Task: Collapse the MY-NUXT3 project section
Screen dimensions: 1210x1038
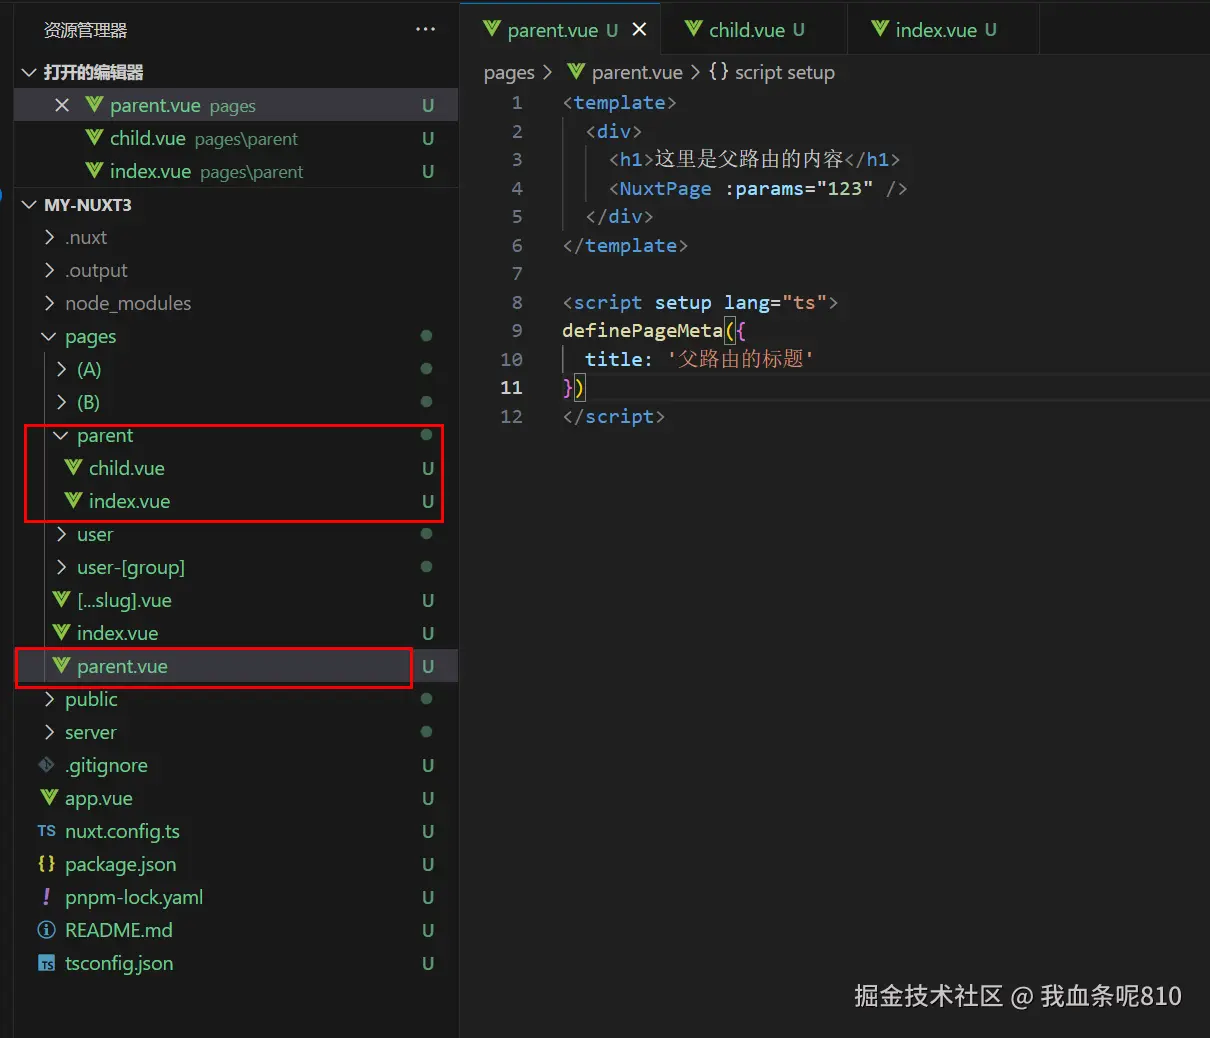Action: 29,205
